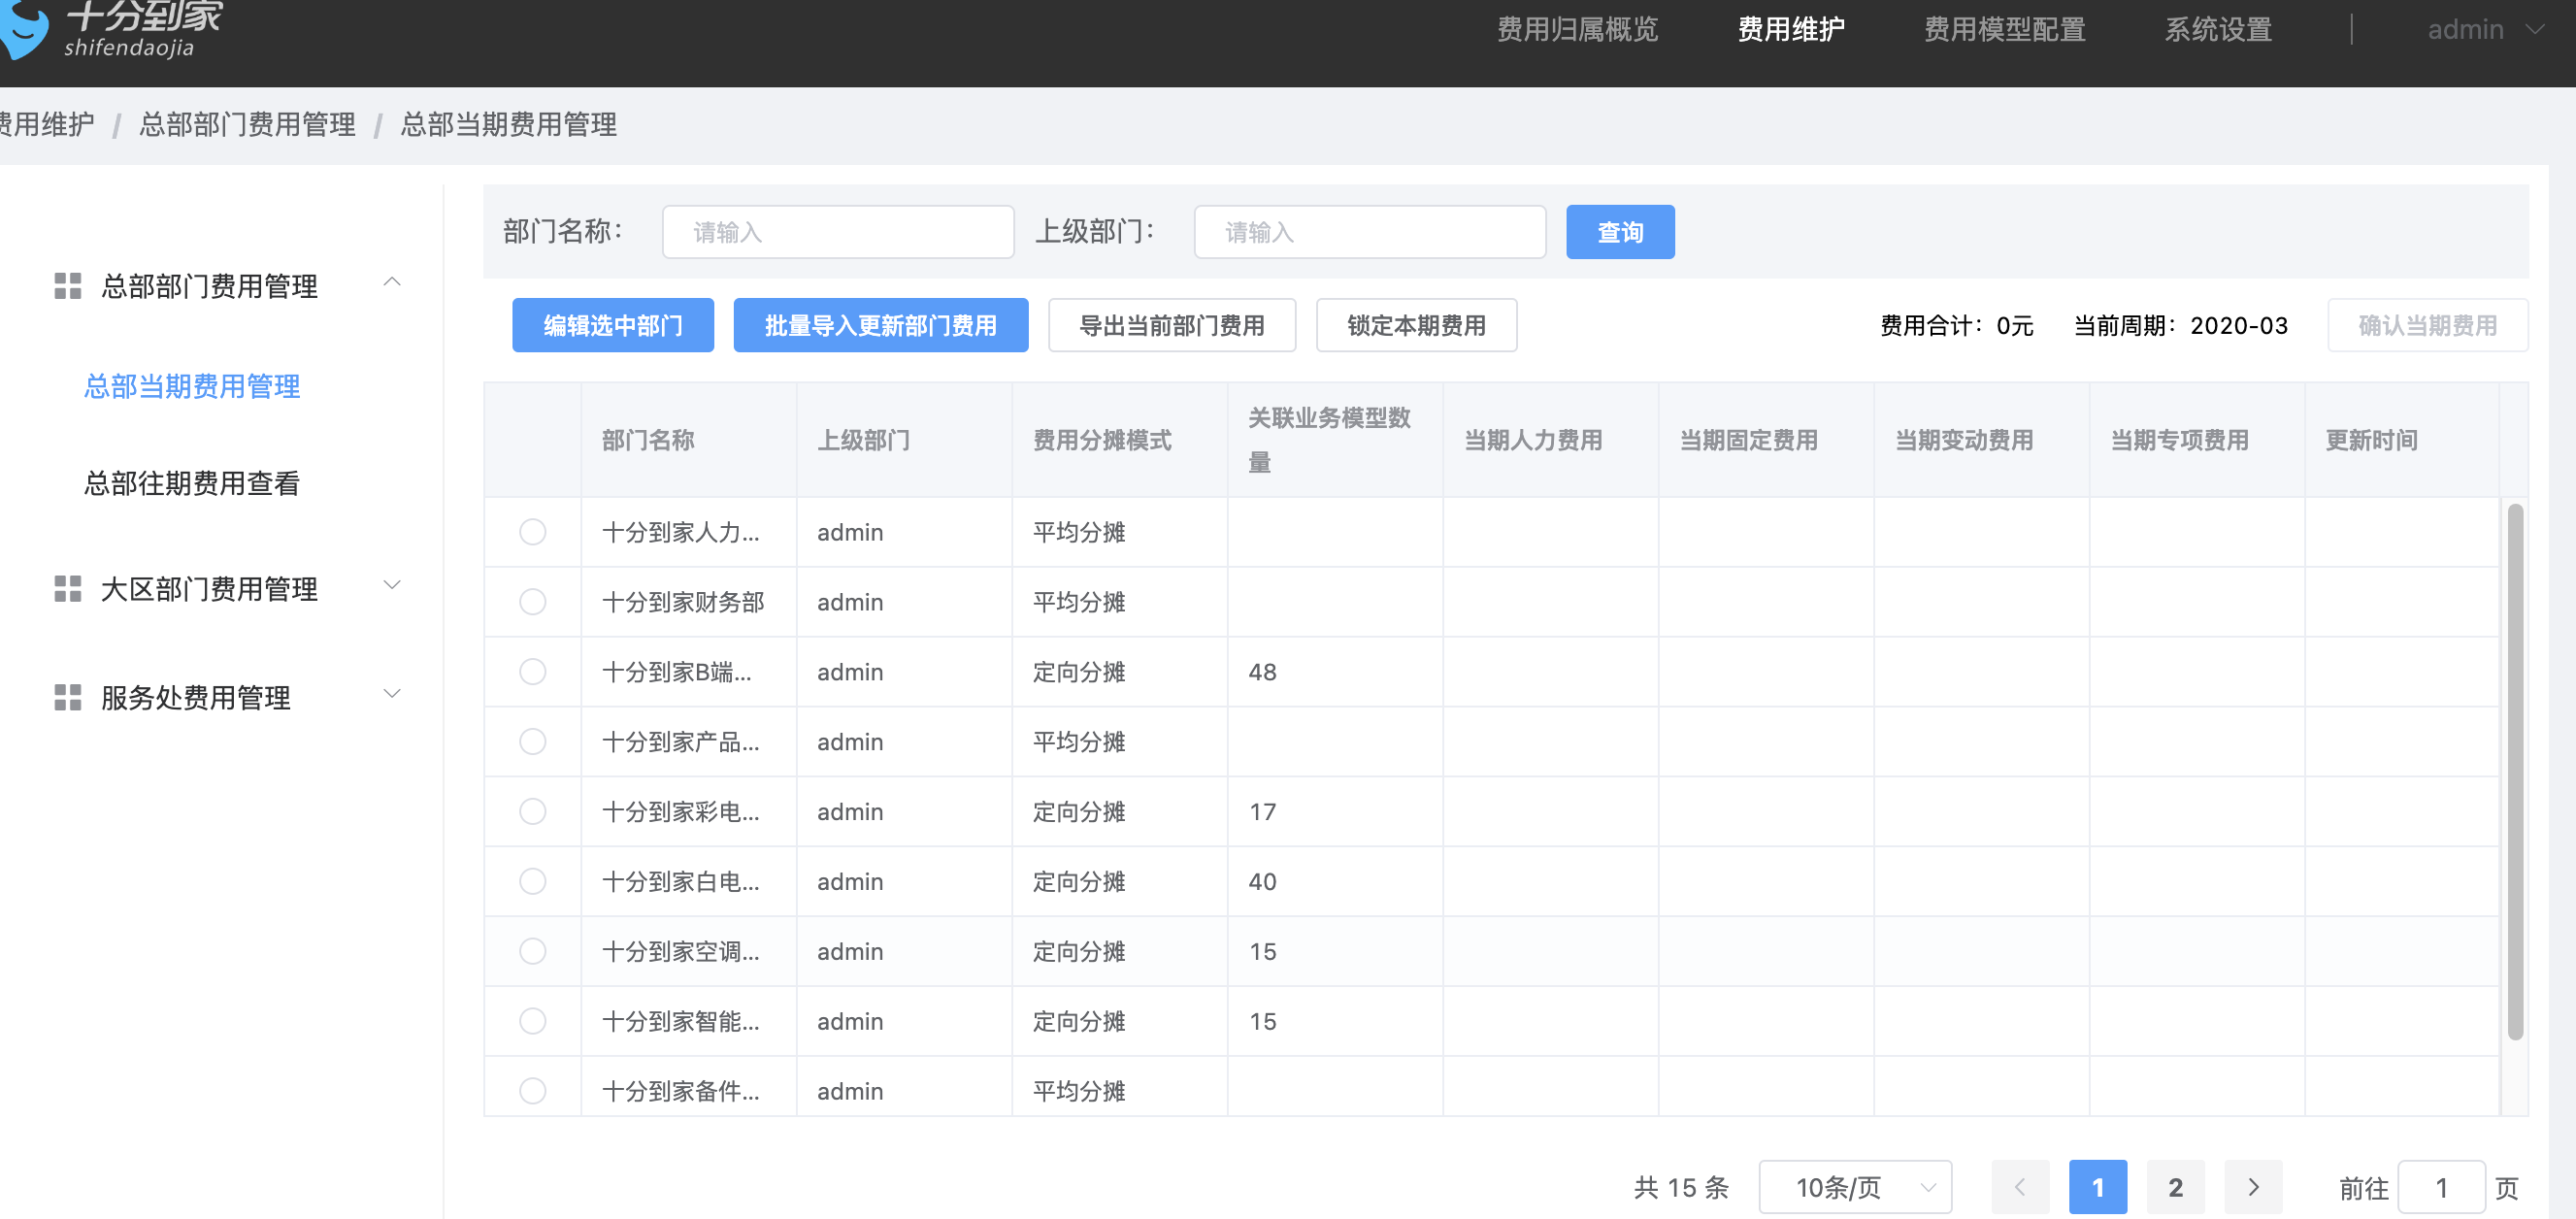
Task: Click the shifendaojia logo icon
Action: [x=22, y=30]
